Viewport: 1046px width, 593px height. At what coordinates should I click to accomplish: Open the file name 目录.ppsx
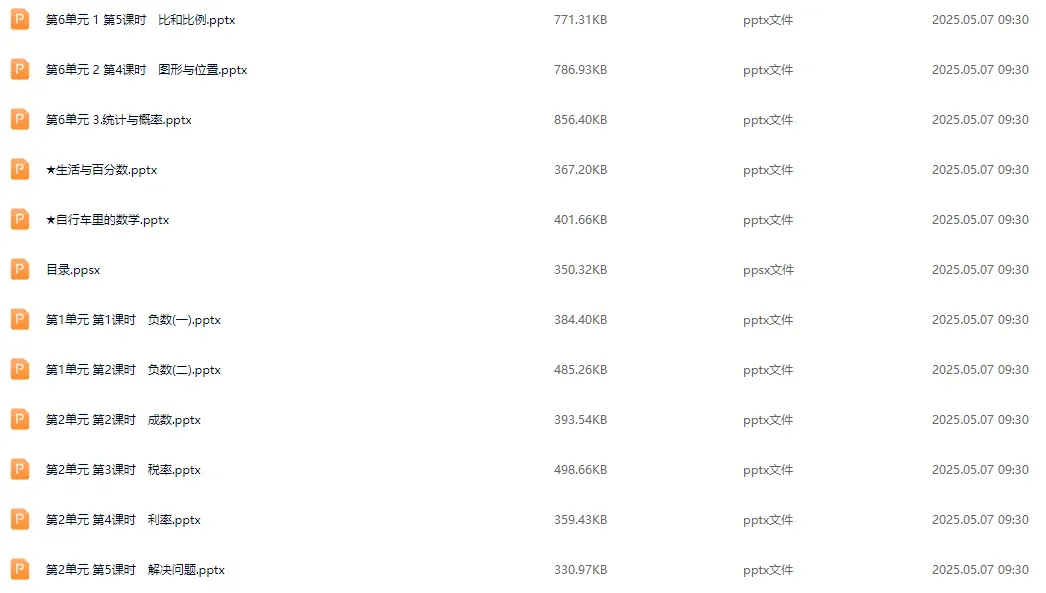coord(73,269)
